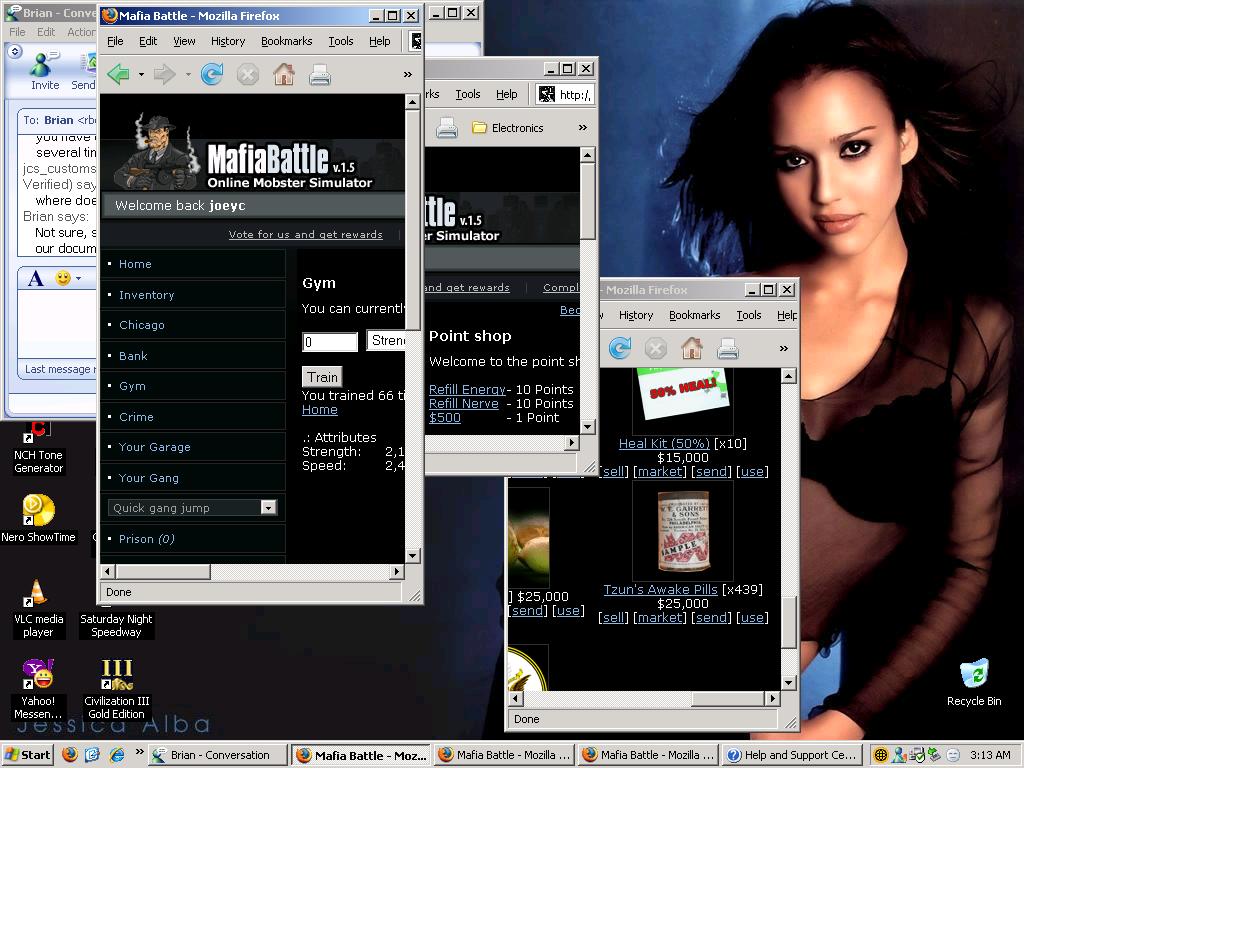Open Recycle Bin desktop icon
The width and height of the screenshot is (1248, 932).
click(974, 682)
